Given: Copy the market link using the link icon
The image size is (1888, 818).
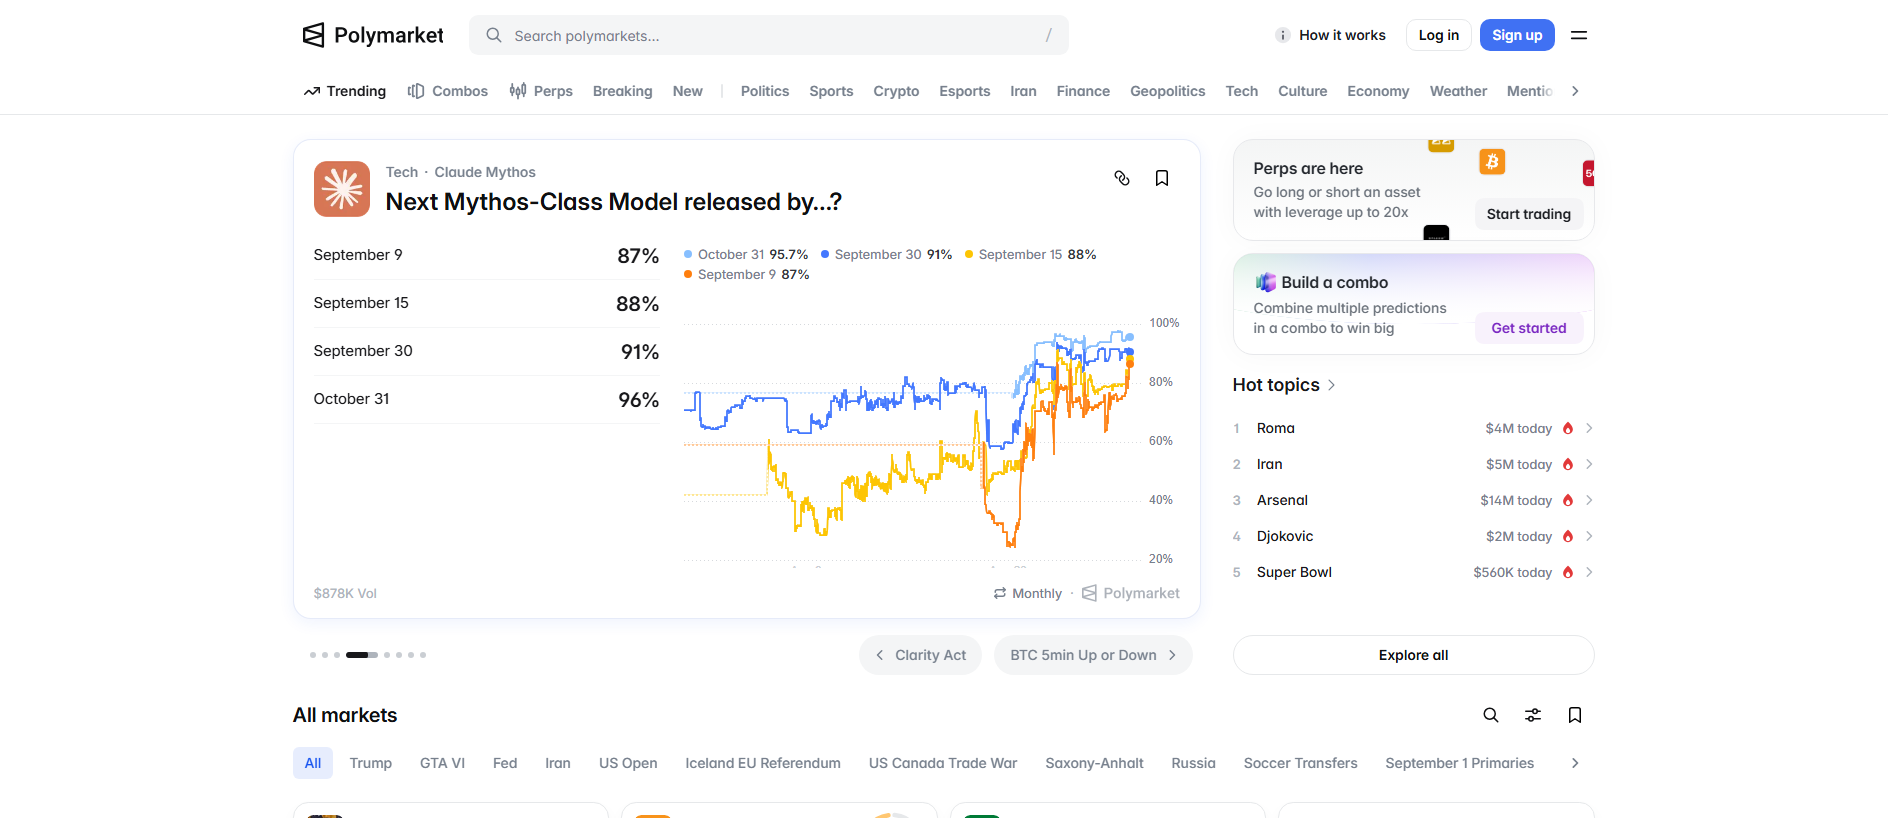Looking at the screenshot, I should point(1122,178).
